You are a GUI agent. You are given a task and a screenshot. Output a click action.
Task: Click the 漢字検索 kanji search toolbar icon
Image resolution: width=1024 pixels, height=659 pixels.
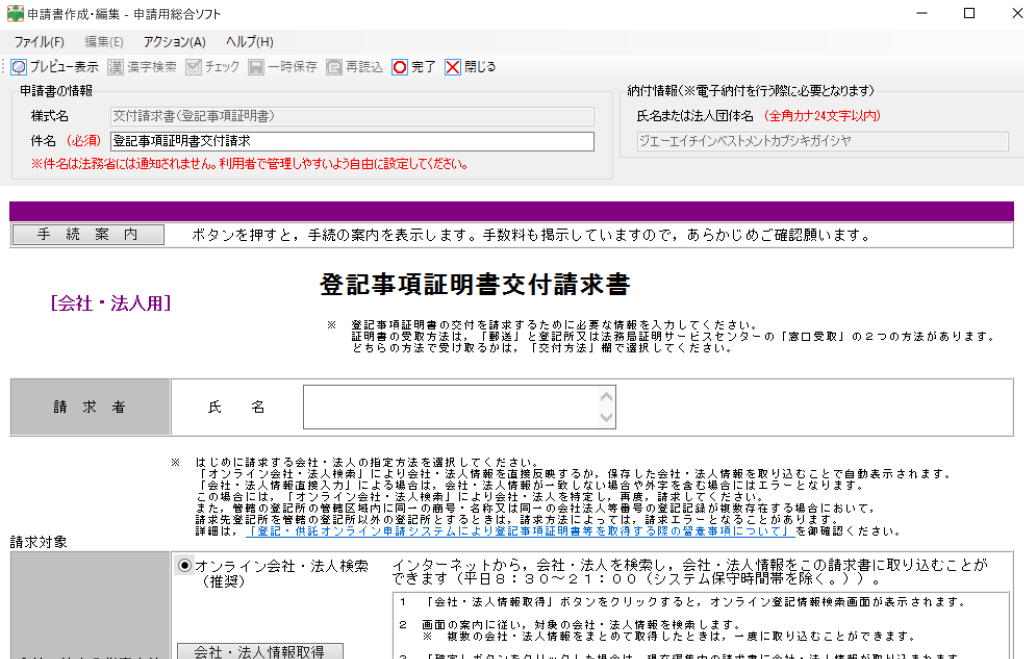[116, 67]
